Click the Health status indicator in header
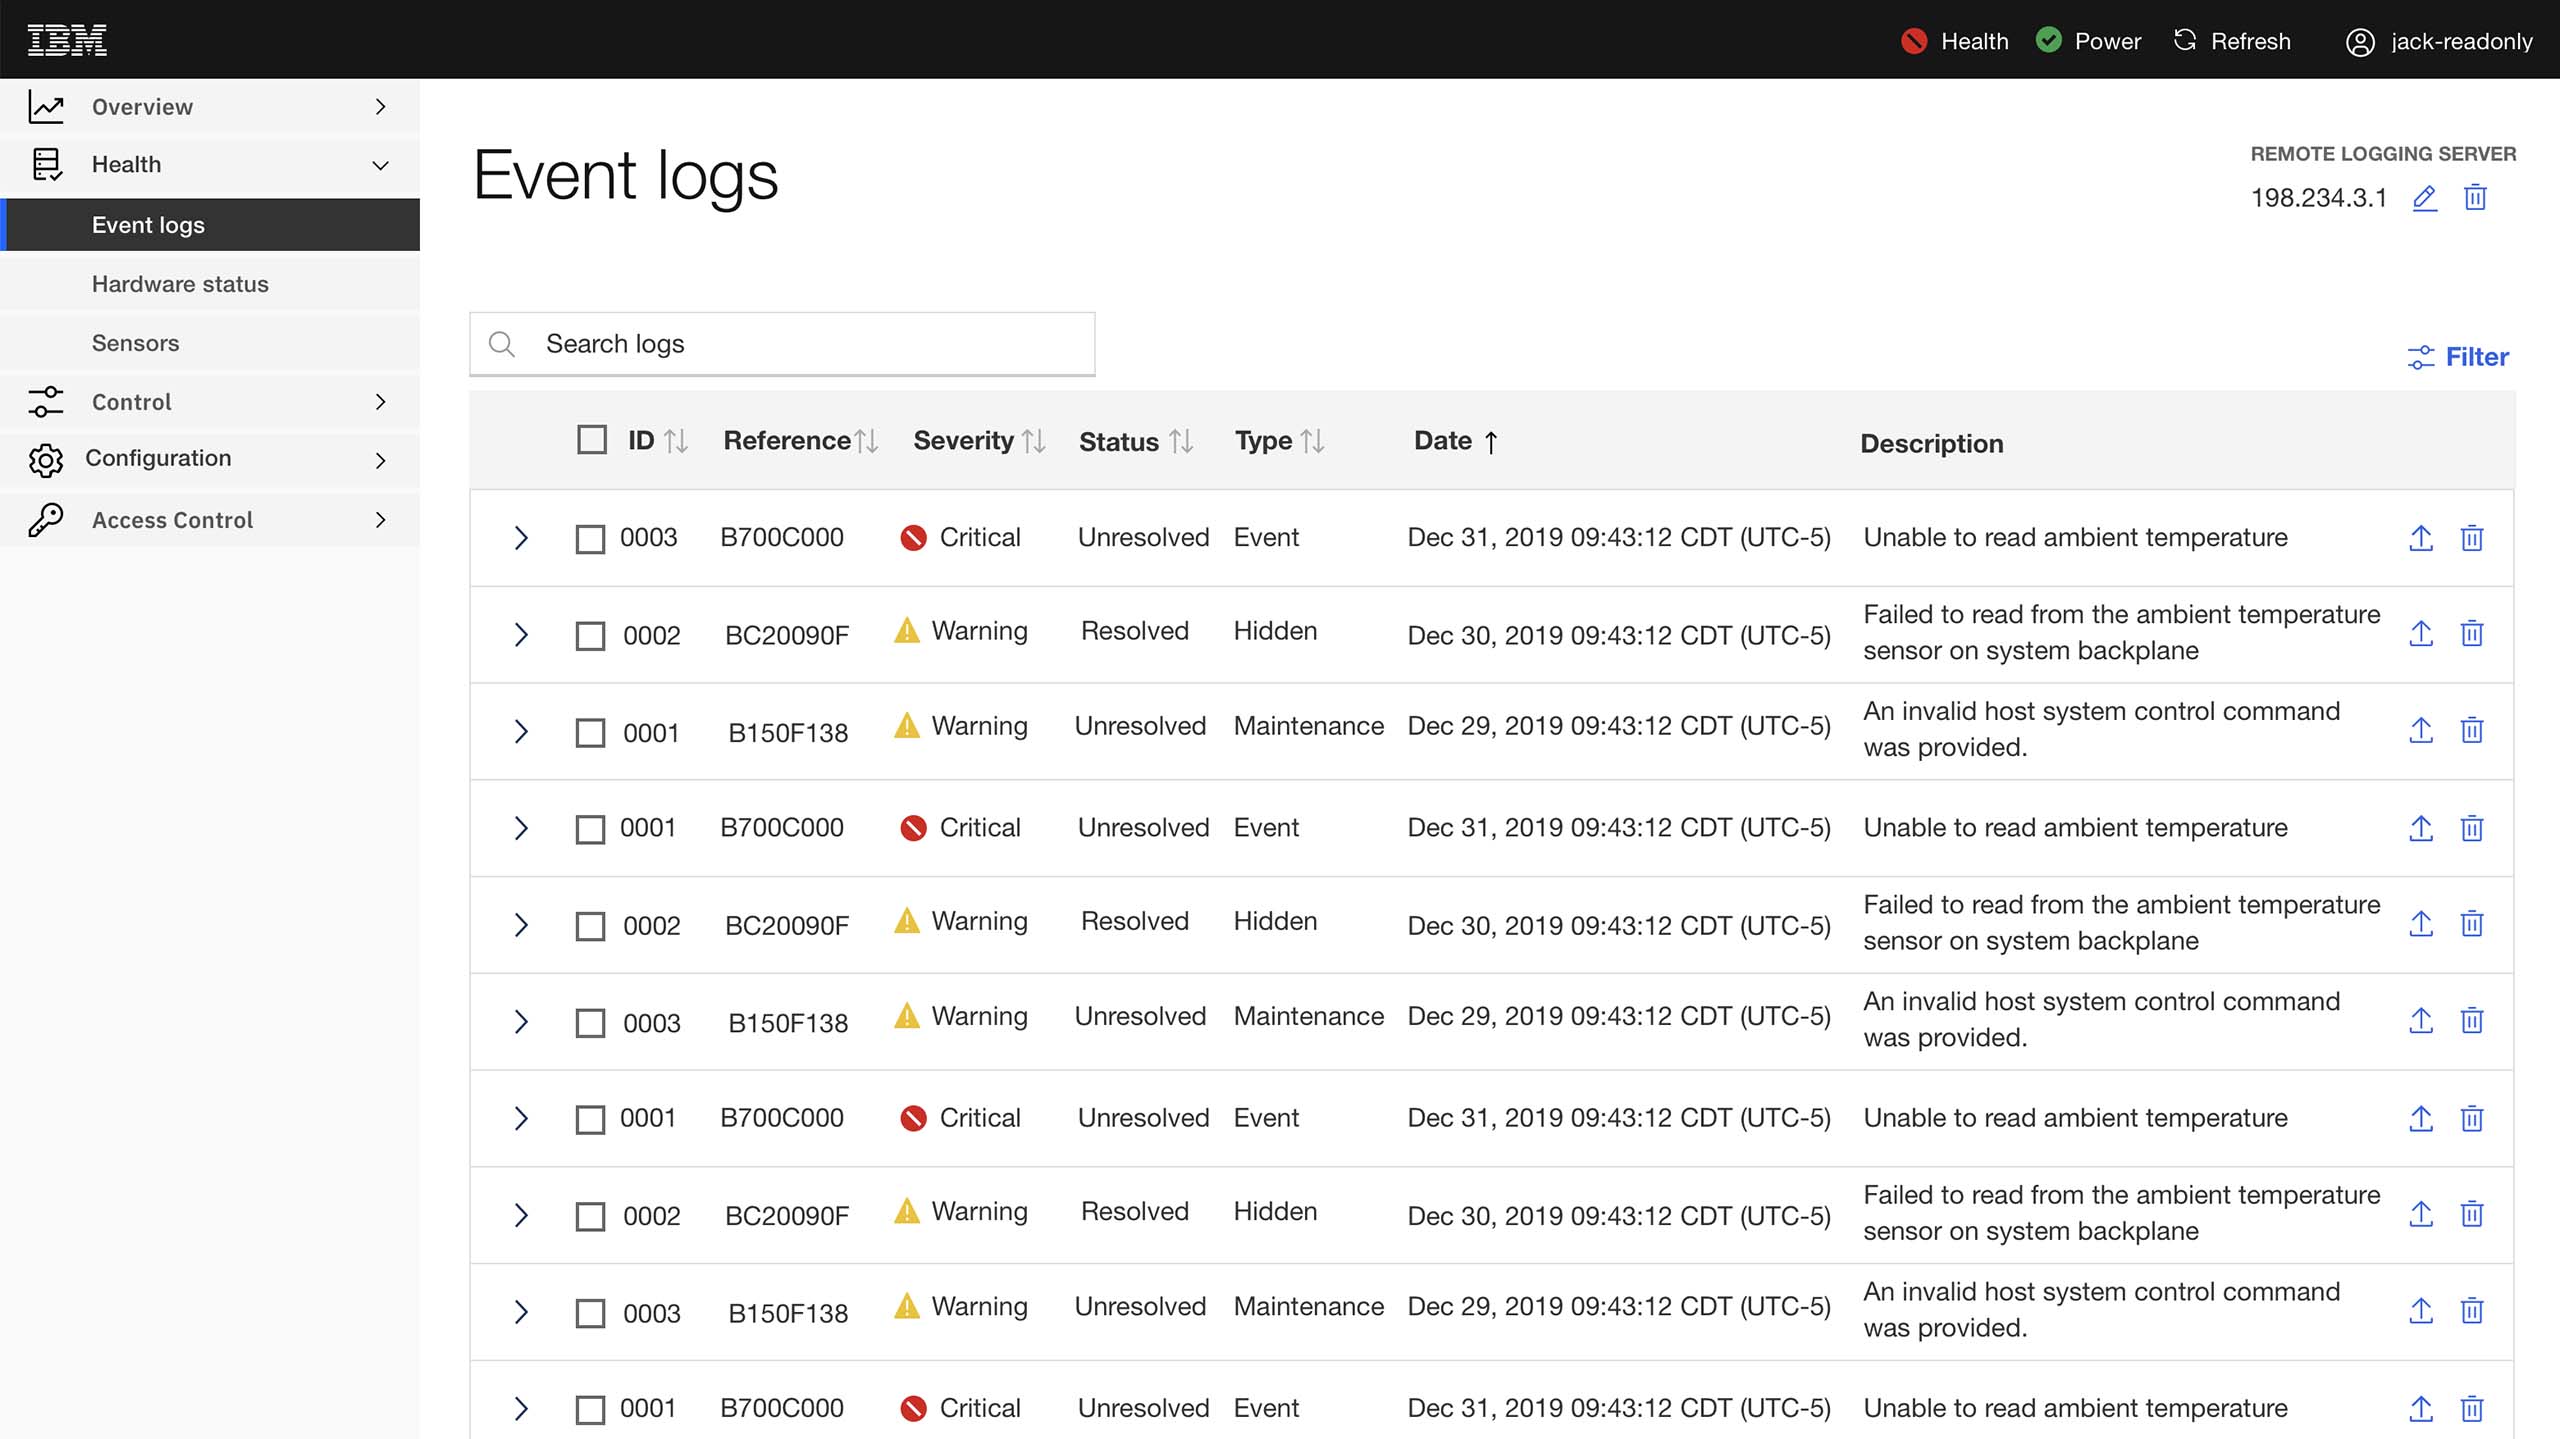The width and height of the screenshot is (2560, 1439). [x=1955, y=41]
